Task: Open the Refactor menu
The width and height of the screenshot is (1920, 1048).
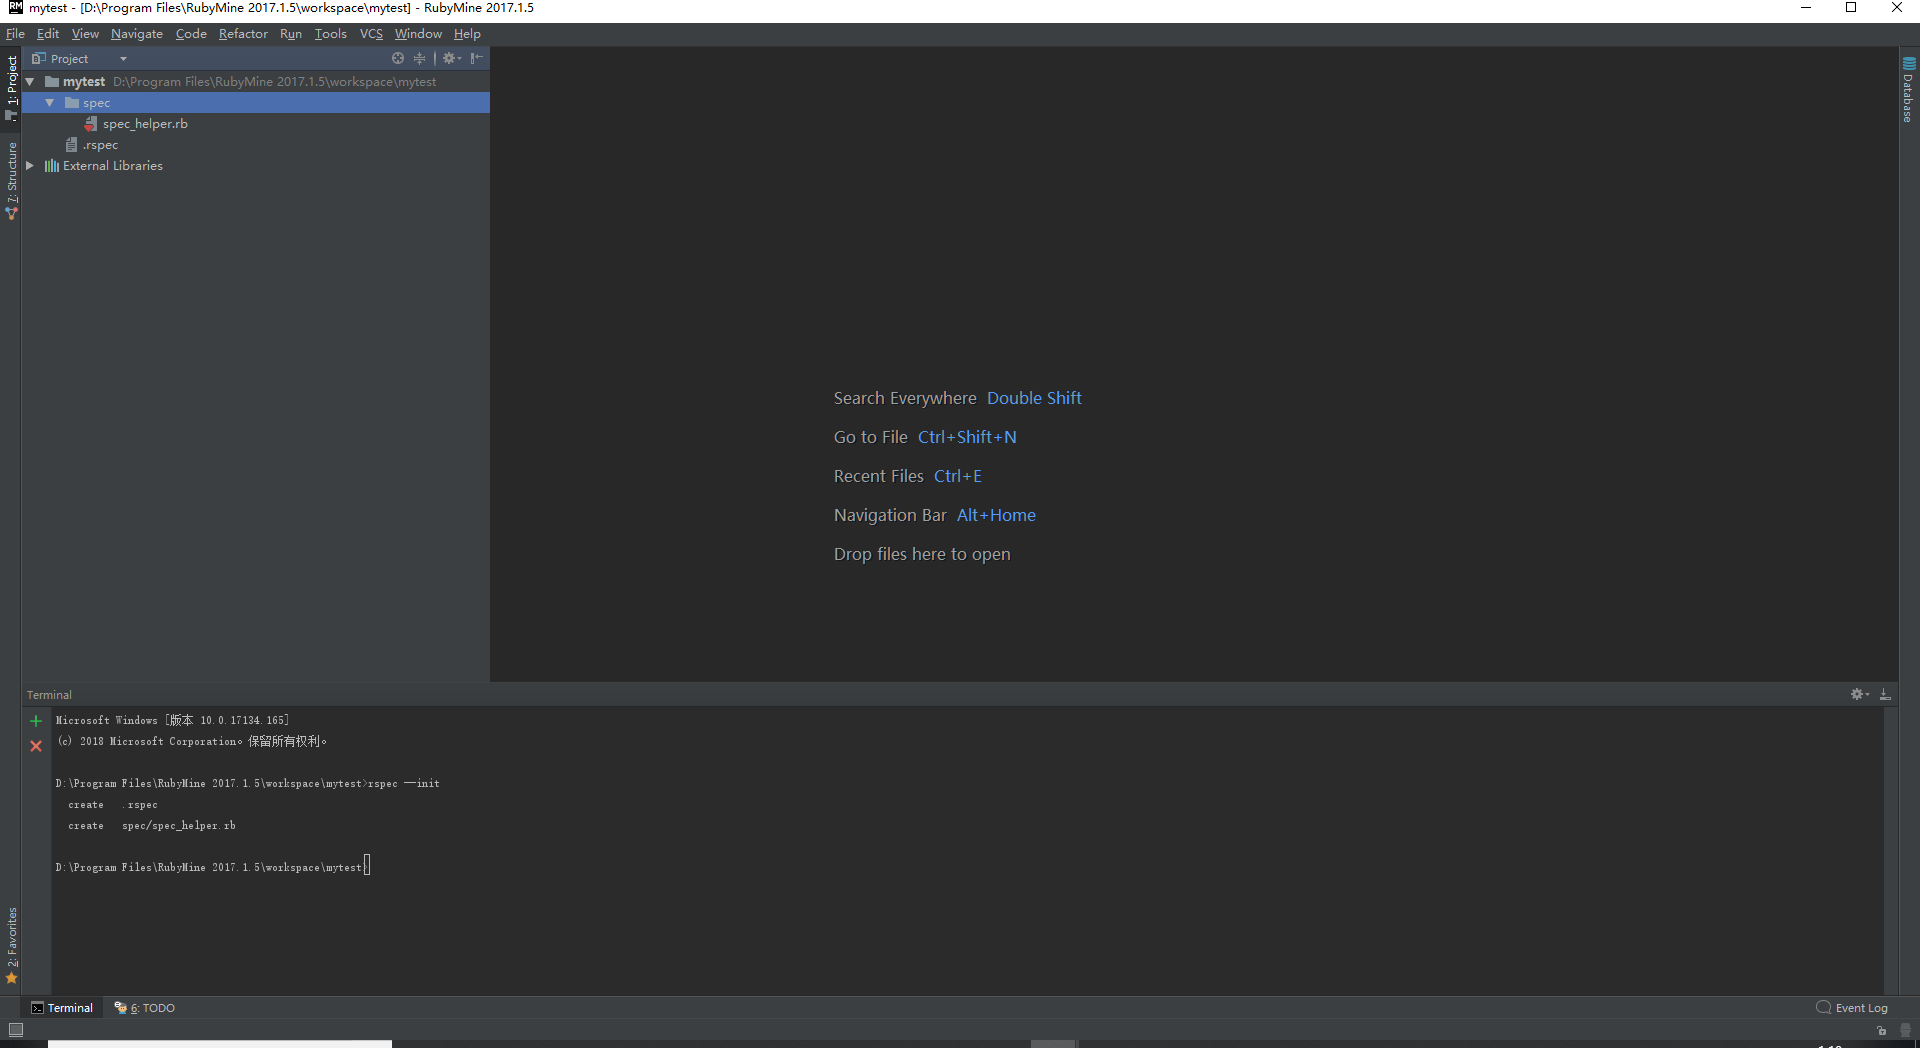Action: pos(243,34)
